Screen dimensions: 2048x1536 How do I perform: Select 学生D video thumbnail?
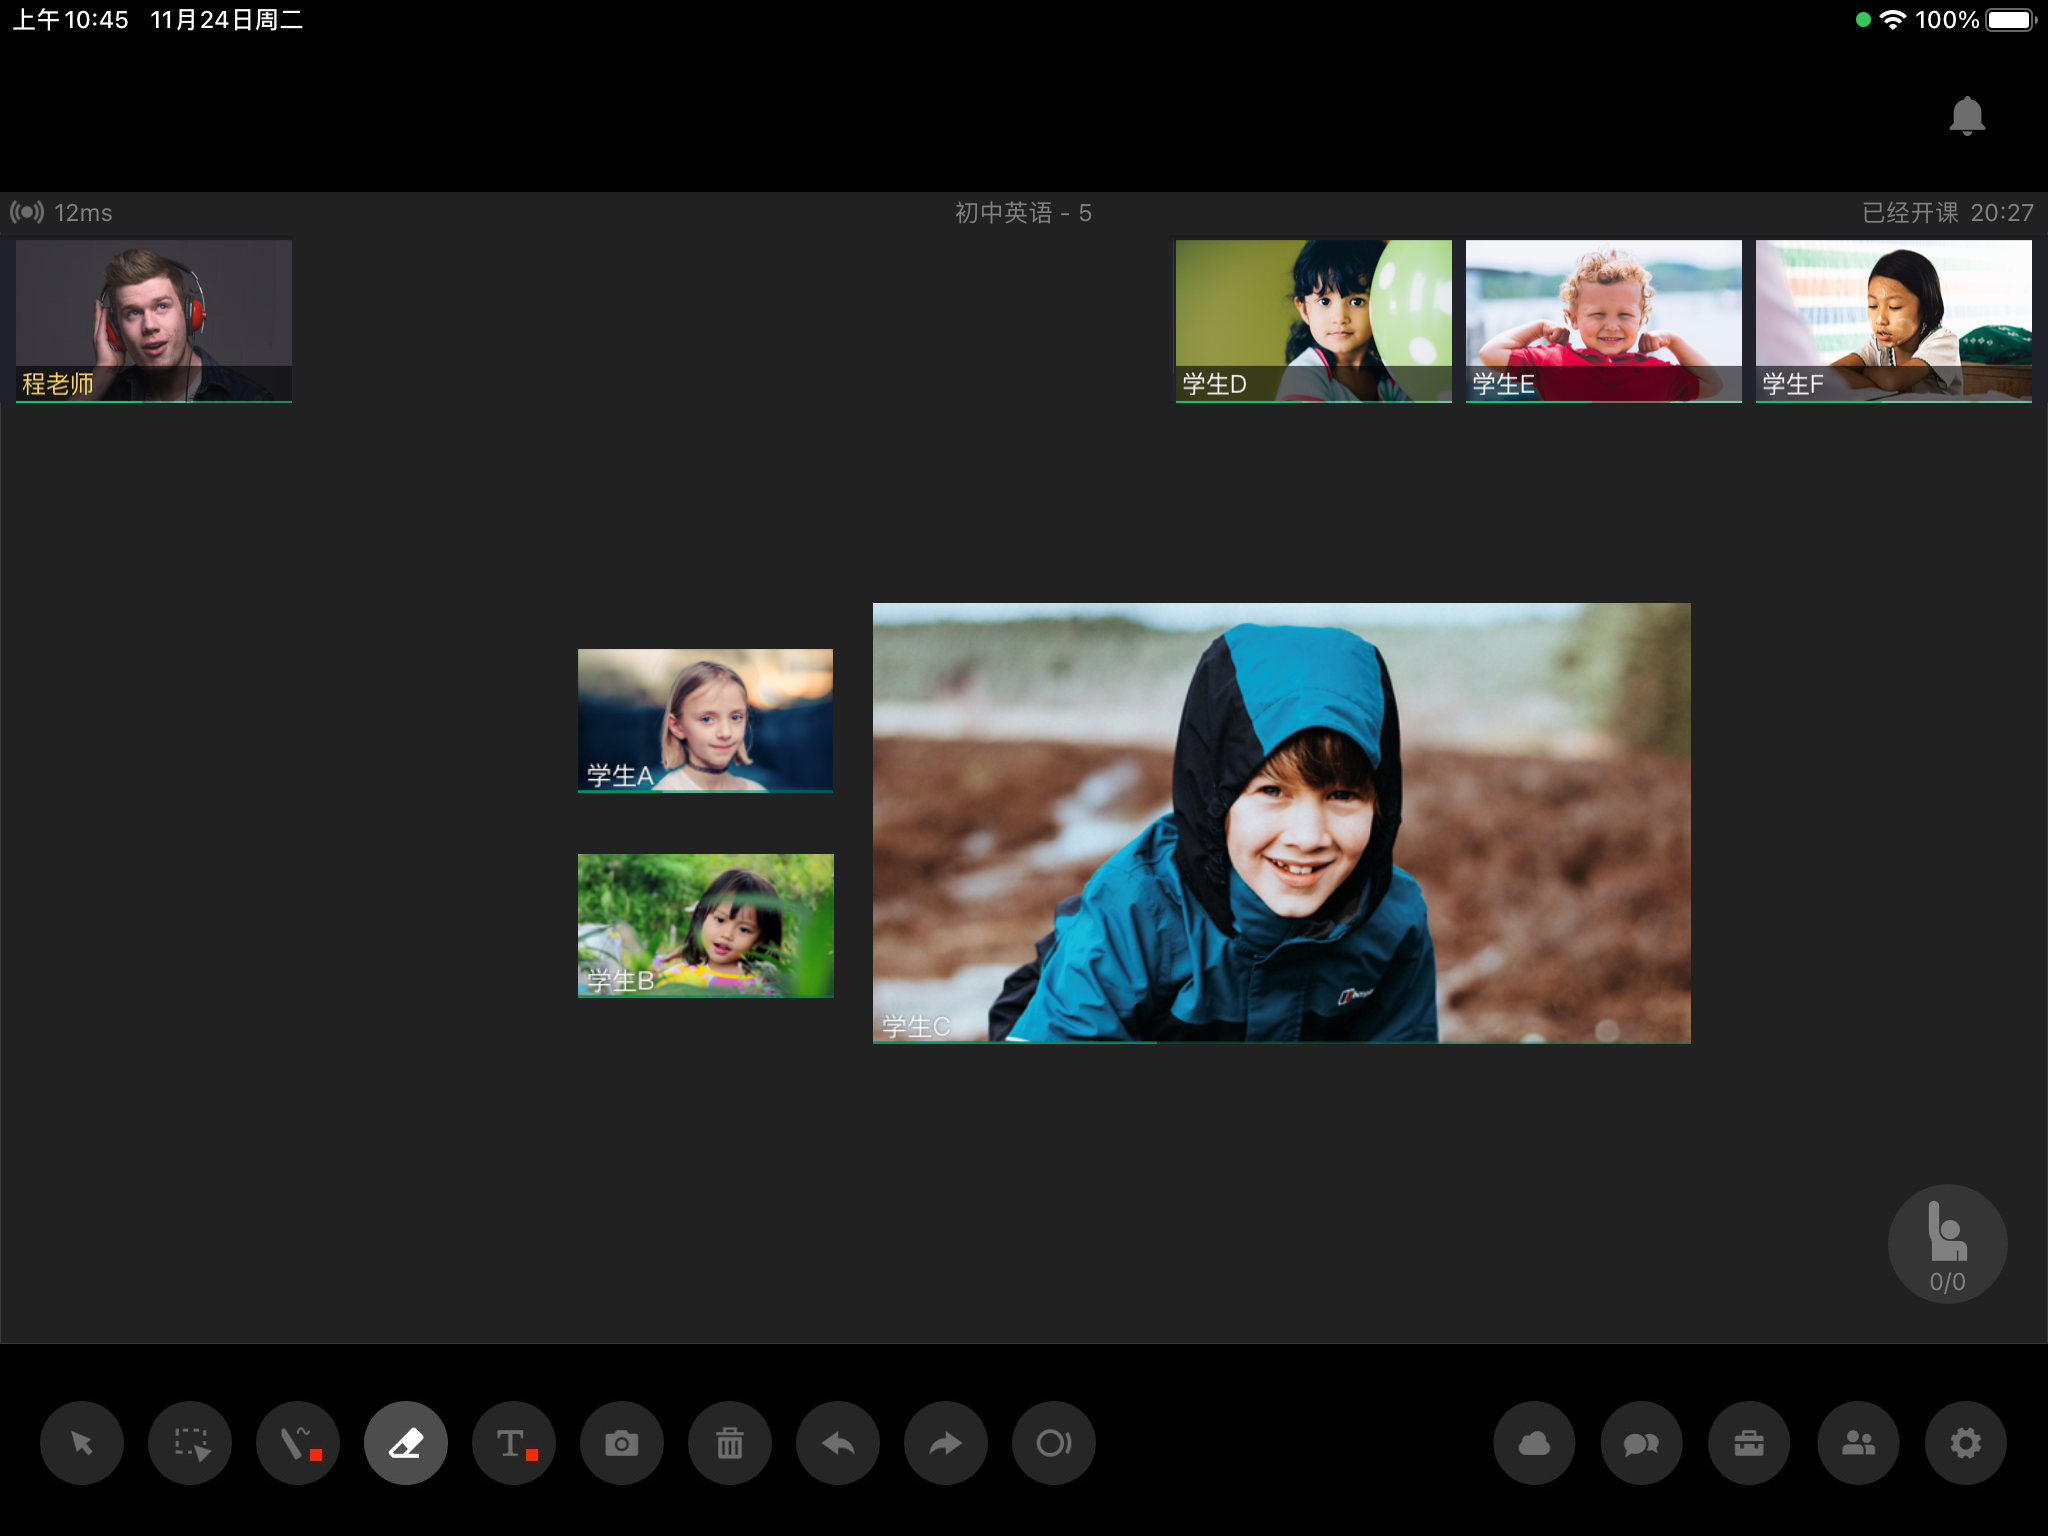pyautogui.click(x=1314, y=321)
